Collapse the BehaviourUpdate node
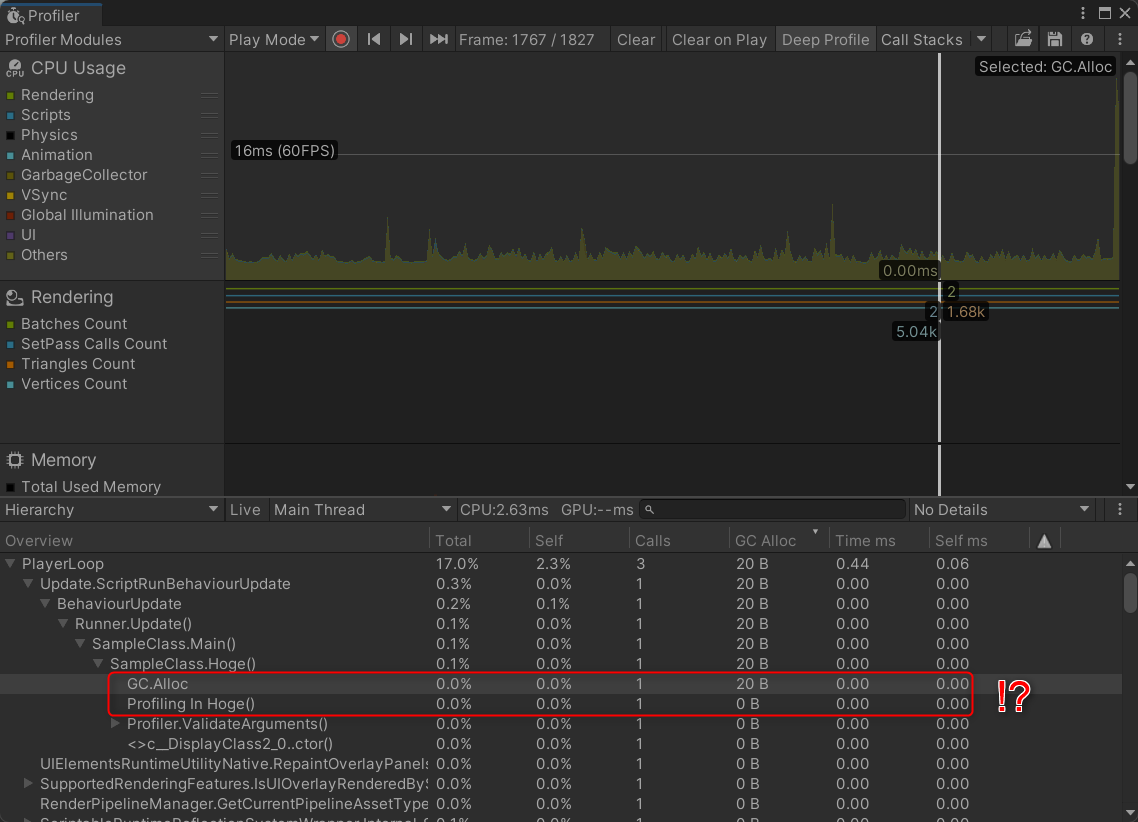The width and height of the screenshot is (1138, 822). 45,603
